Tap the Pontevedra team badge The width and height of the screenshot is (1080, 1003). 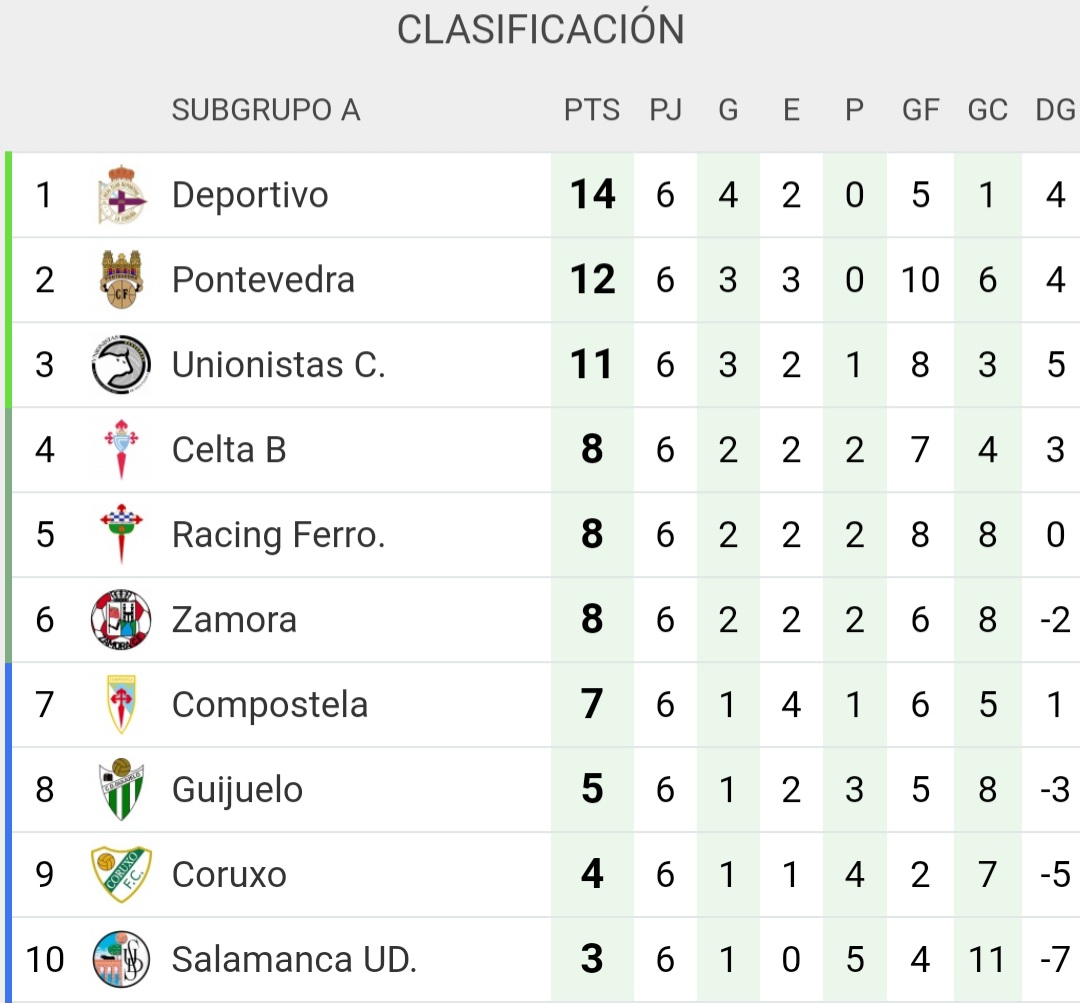tap(121, 280)
